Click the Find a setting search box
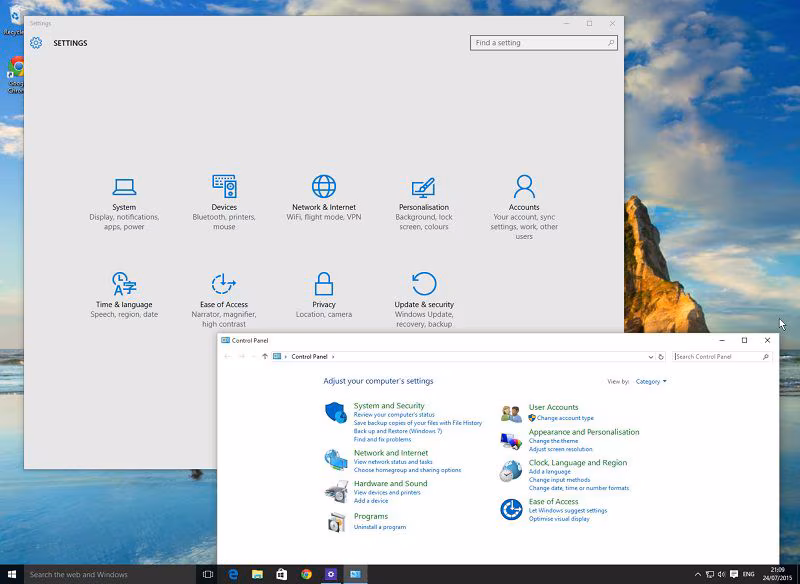 [x=538, y=43]
